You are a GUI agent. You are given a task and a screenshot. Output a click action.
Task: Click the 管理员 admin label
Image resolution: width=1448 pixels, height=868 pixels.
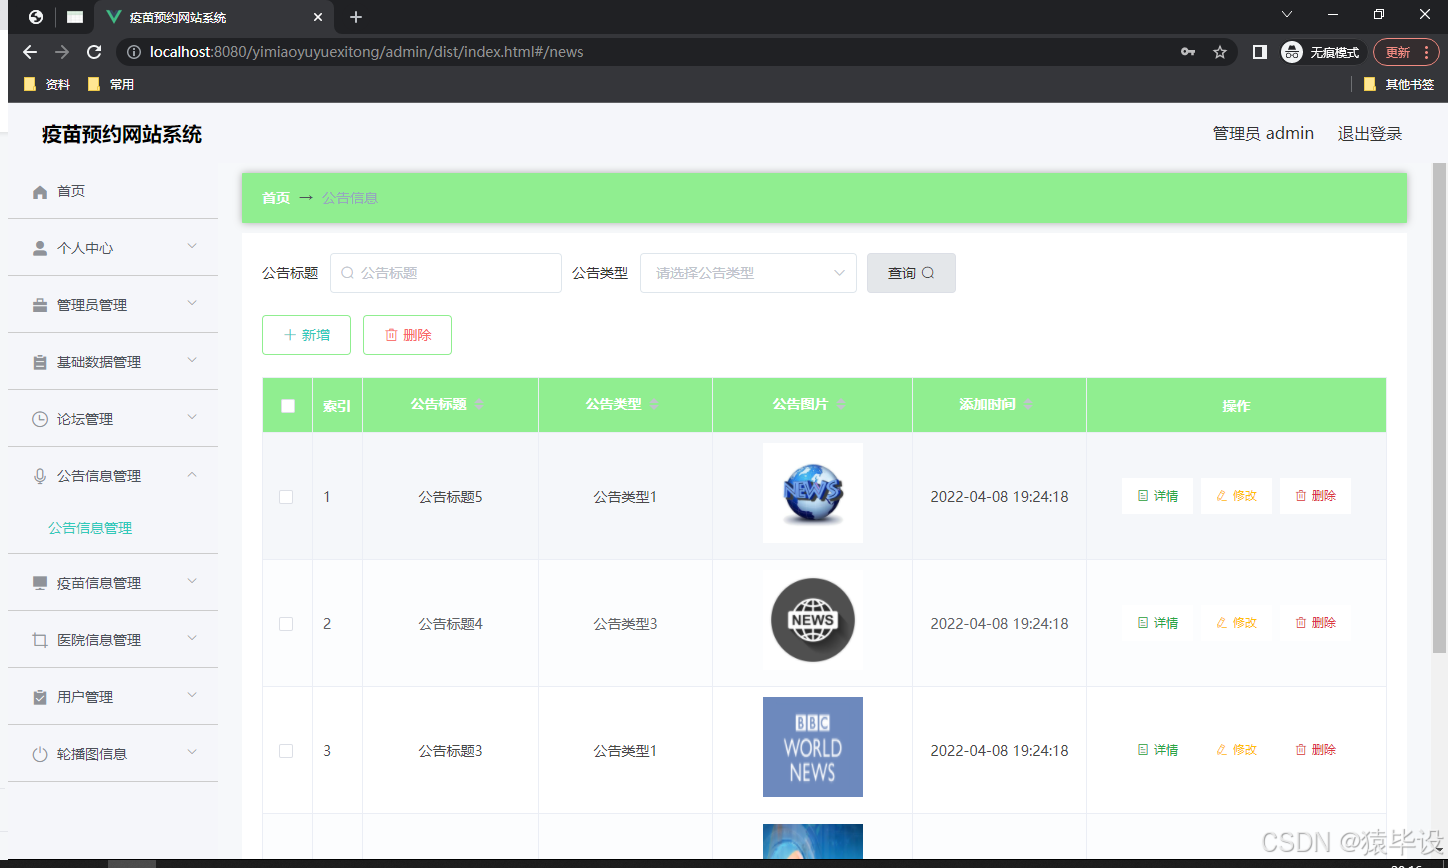(1263, 134)
